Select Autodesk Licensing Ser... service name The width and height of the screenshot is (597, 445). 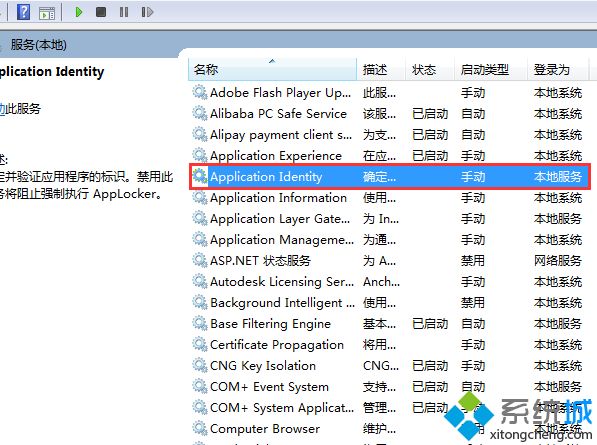(282, 281)
